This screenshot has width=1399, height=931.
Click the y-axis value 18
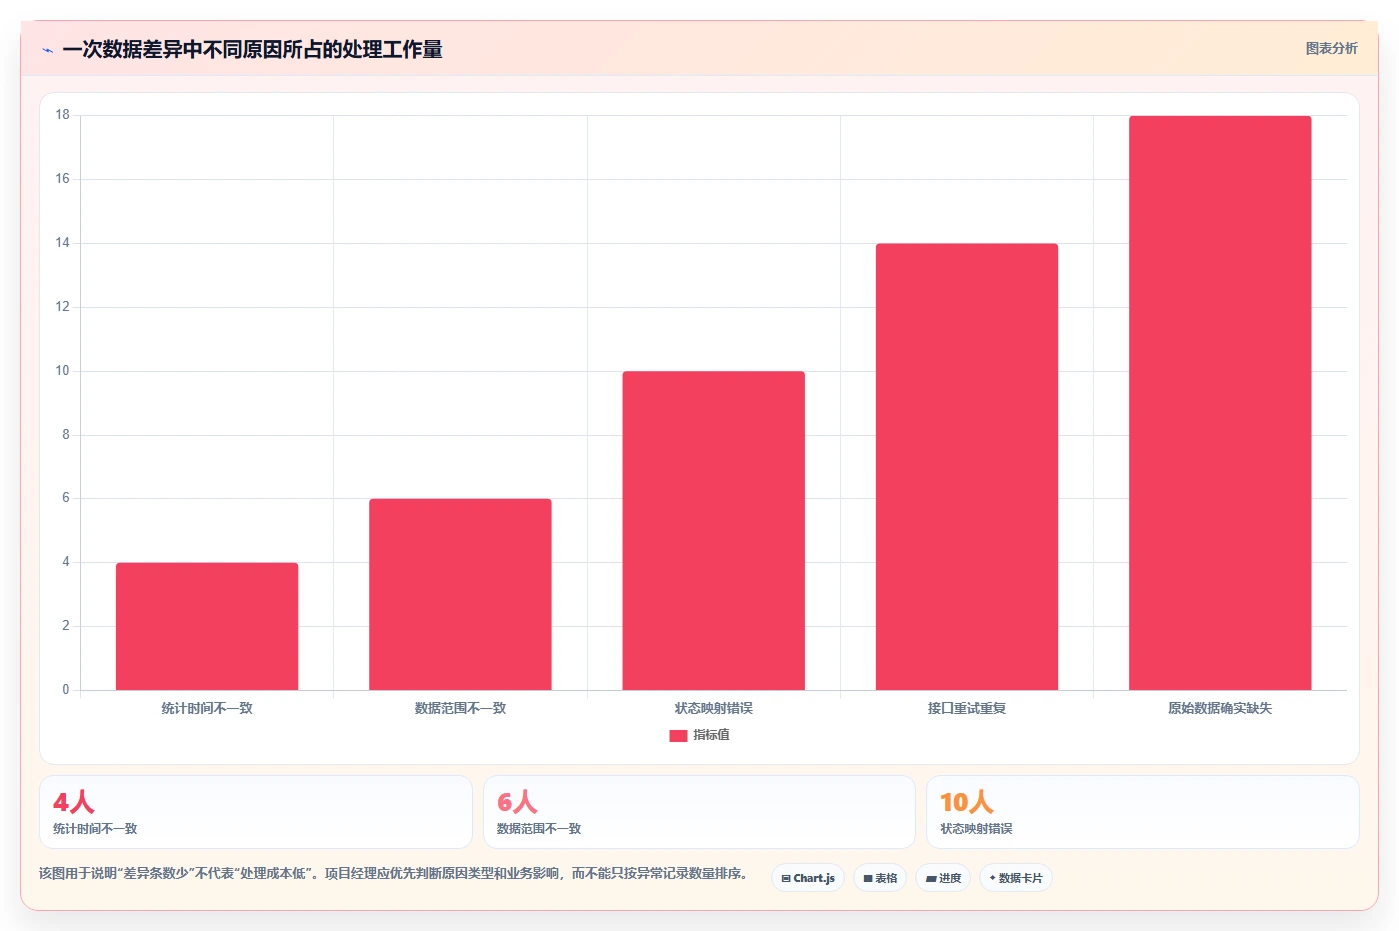pos(63,115)
